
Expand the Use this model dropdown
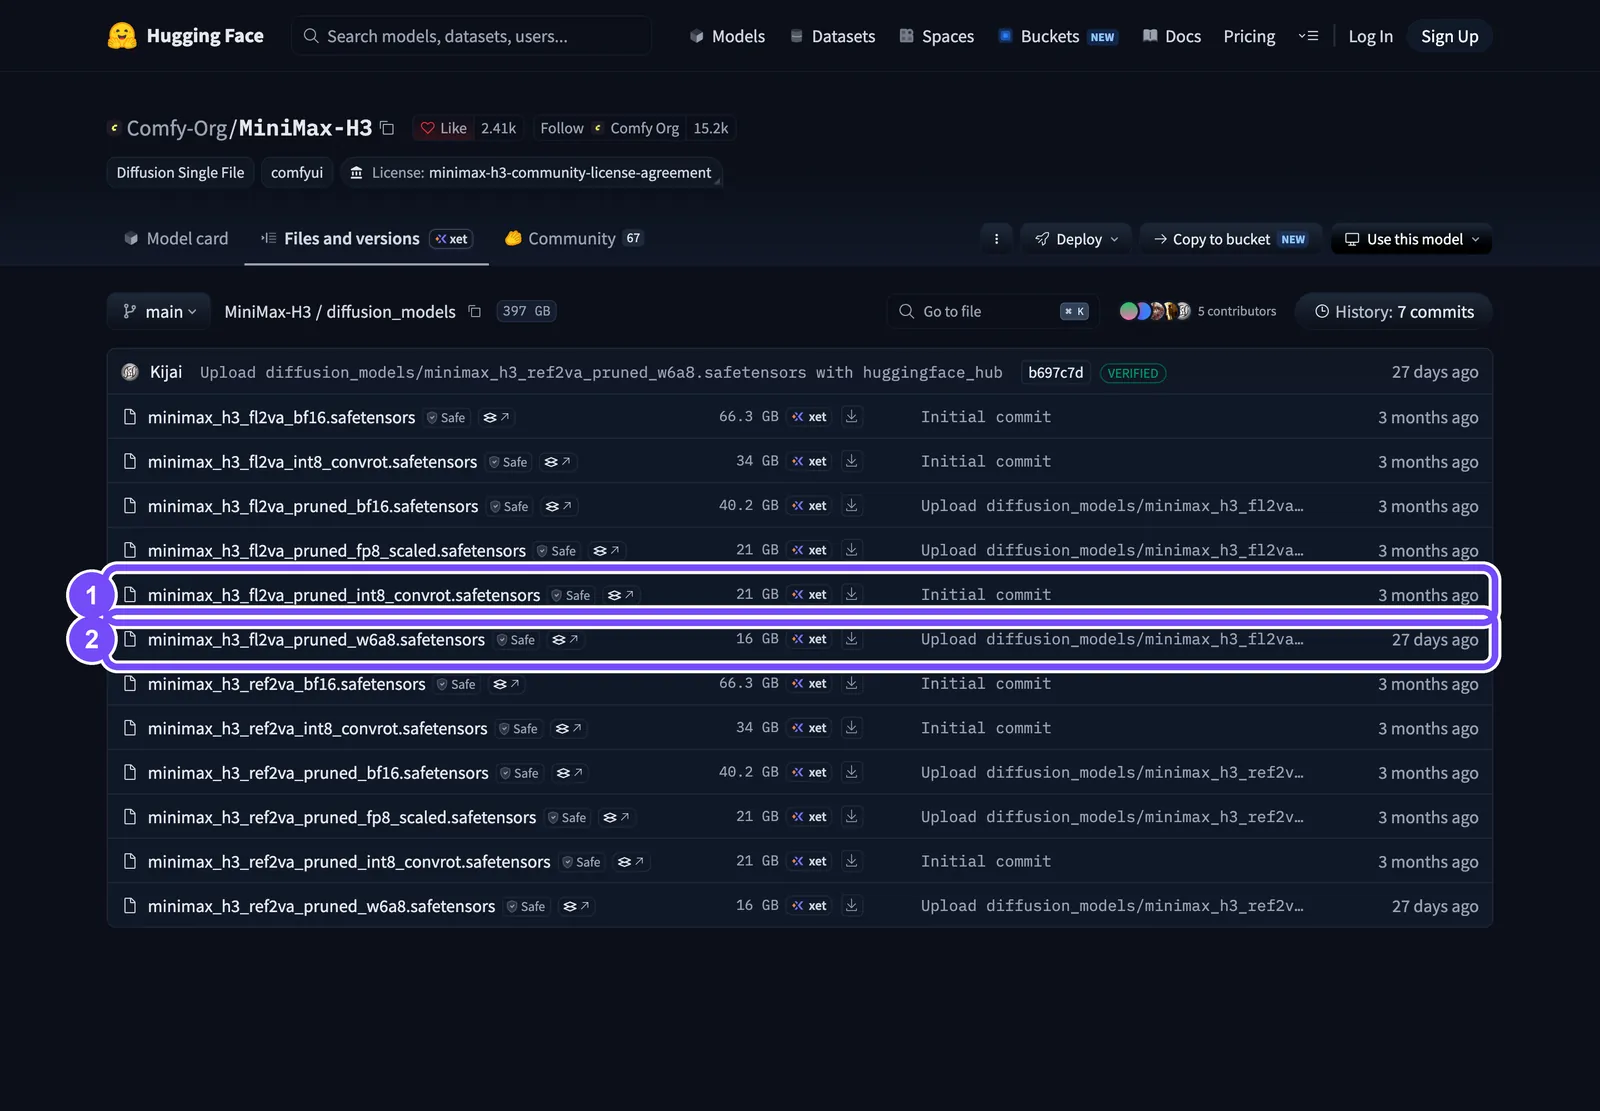1411,239
